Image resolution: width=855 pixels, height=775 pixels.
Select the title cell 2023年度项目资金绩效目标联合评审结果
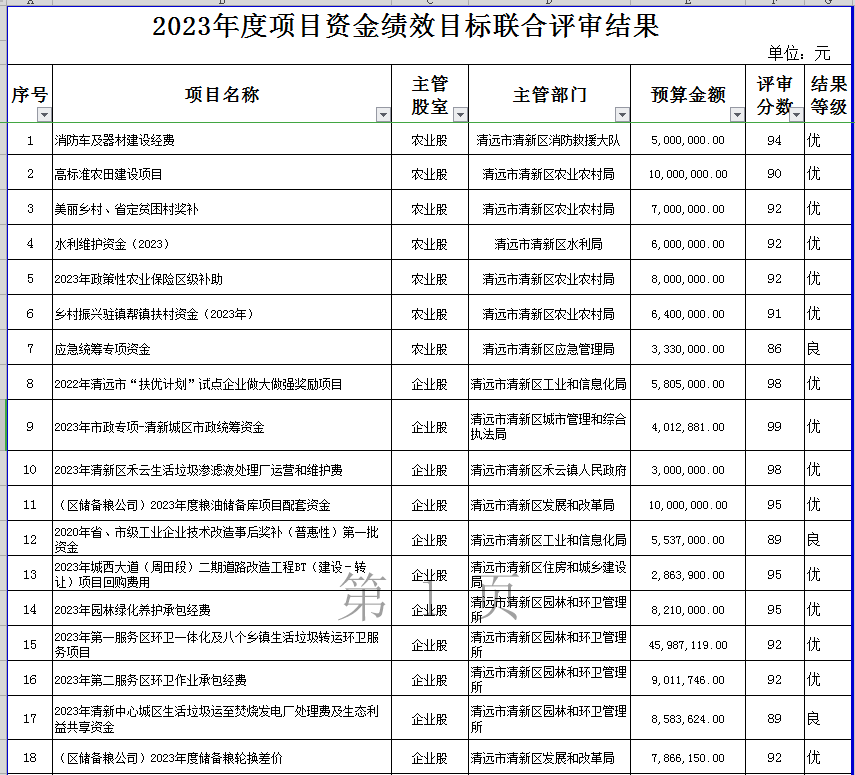(x=405, y=26)
